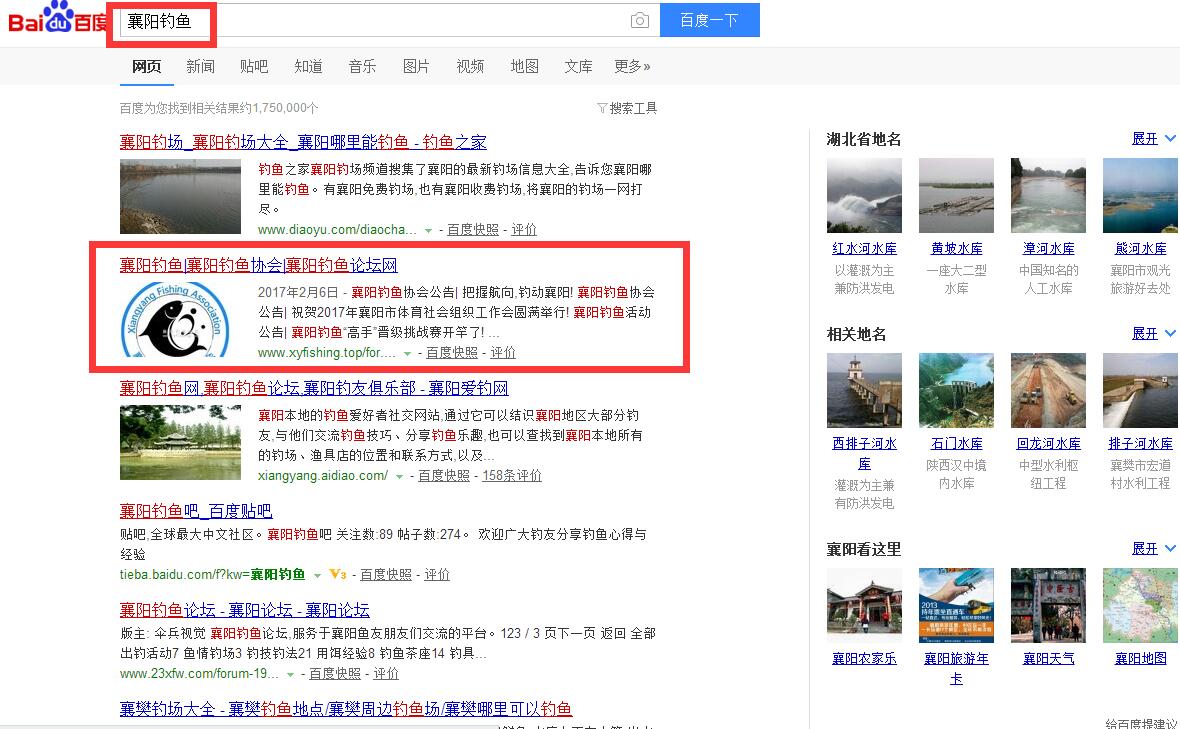Click 襄阳旅游年卡 thumbnail image
Screen dimensions: 1180x729
coord(956,606)
